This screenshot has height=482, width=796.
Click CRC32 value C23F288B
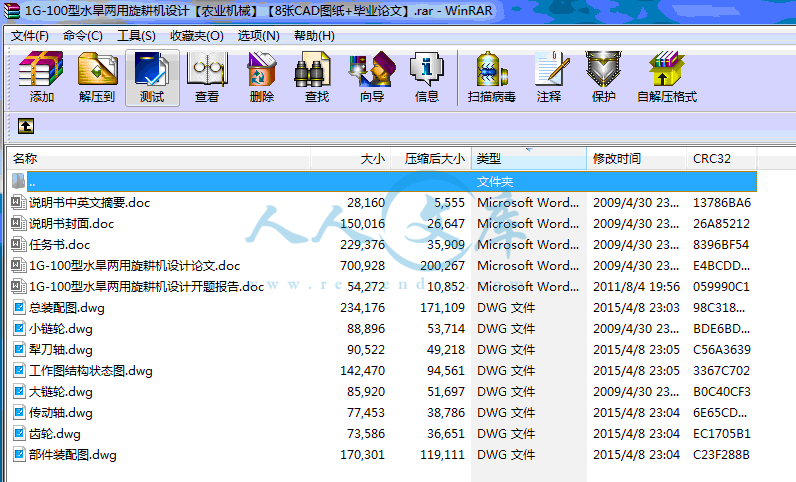pyautogui.click(x=721, y=455)
